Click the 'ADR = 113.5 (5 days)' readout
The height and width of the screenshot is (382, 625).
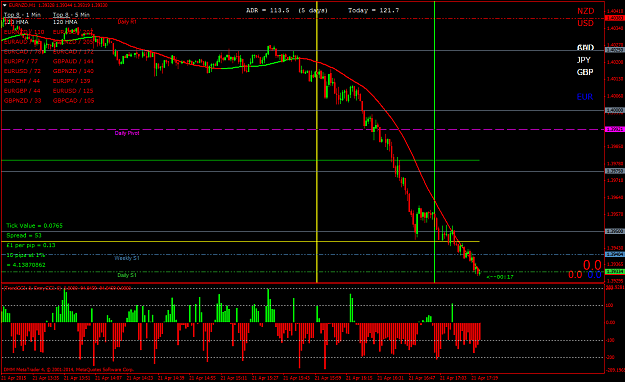(x=287, y=10)
